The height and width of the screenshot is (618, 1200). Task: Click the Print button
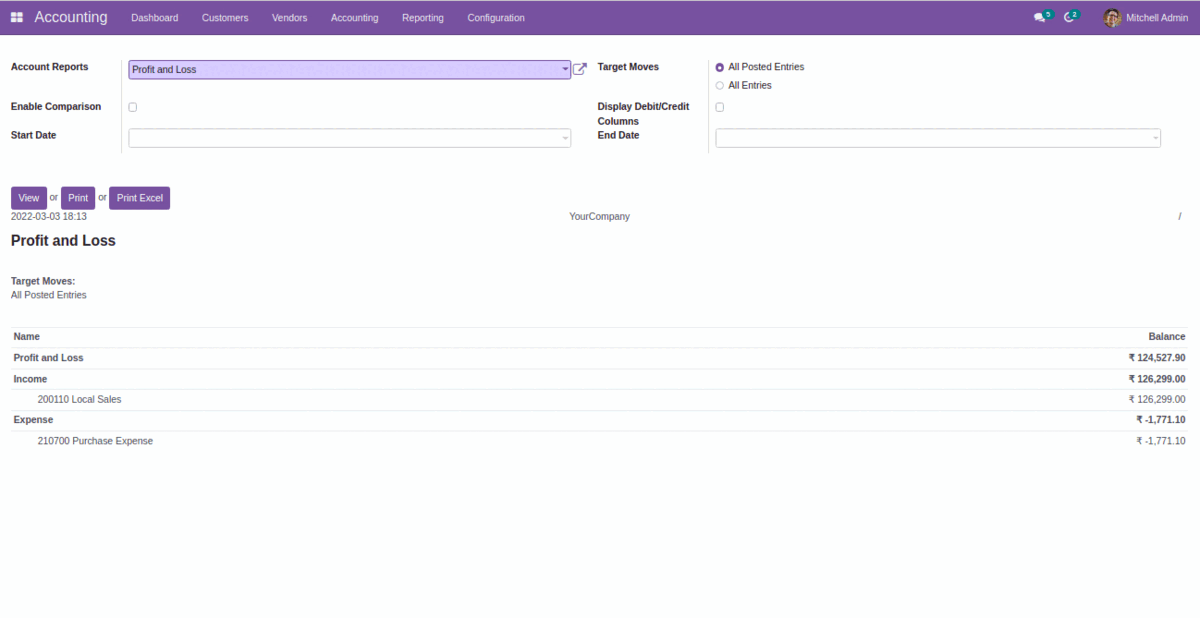(x=78, y=198)
